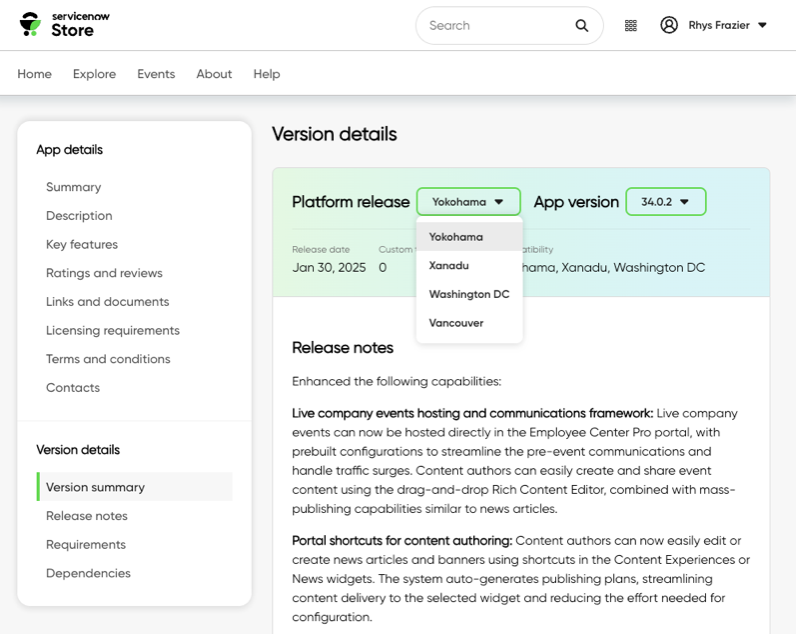Image resolution: width=796 pixels, height=634 pixels.
Task: Open the Explore nav item
Action: (94, 74)
